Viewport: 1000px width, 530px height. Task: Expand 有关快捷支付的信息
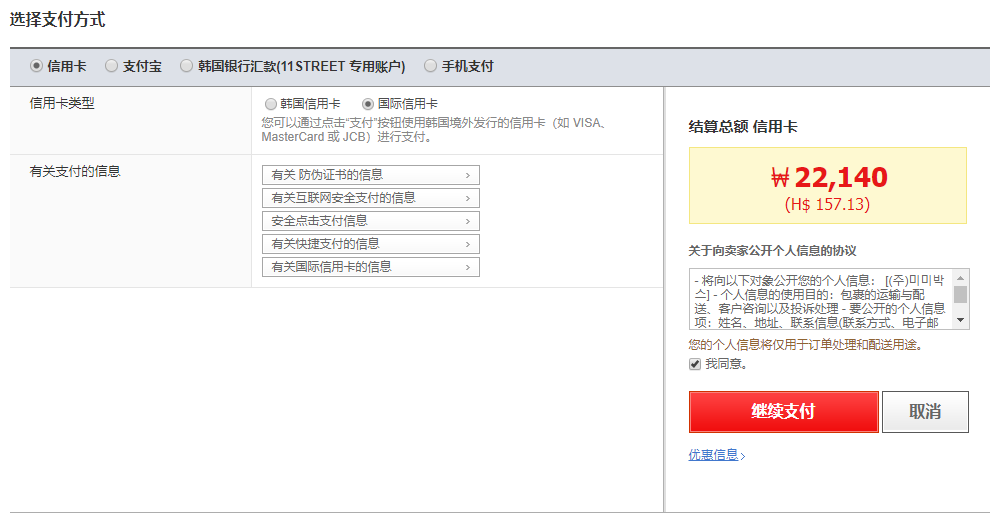(x=370, y=244)
